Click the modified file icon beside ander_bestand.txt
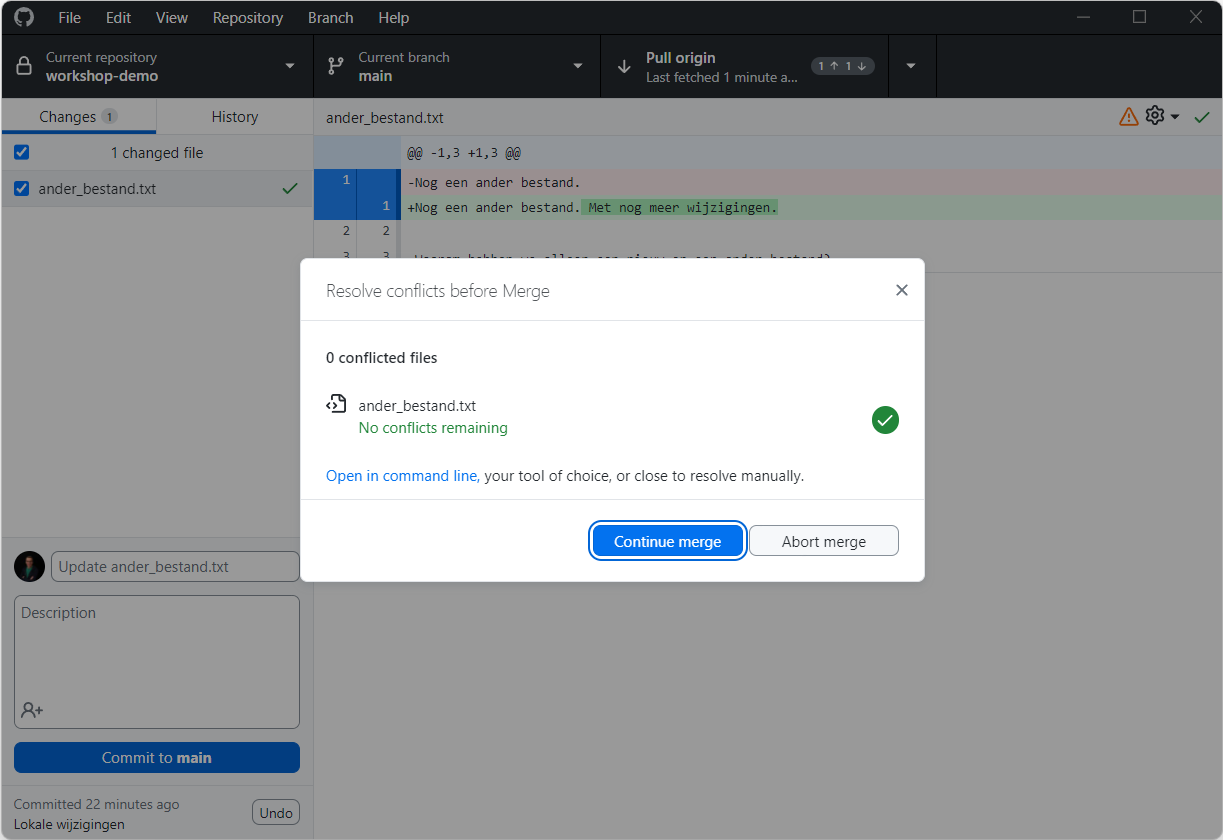The width and height of the screenshot is (1223, 840). point(337,404)
